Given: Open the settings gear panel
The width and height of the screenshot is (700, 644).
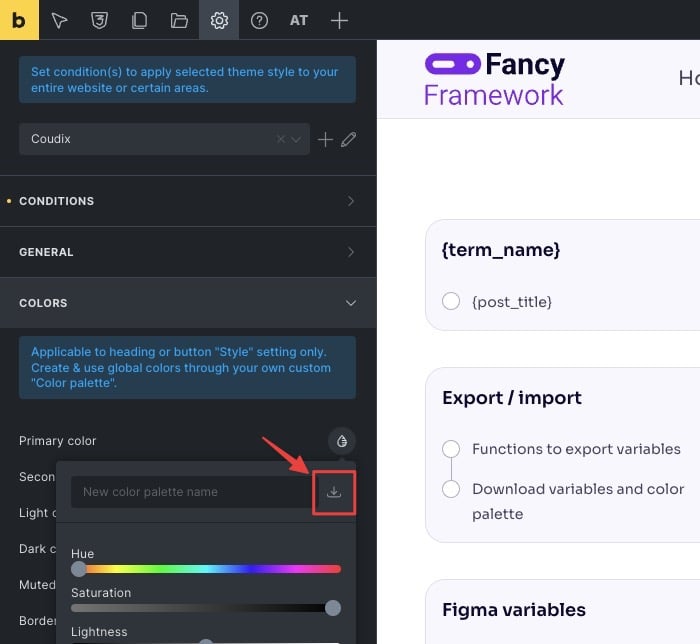Looking at the screenshot, I should (x=219, y=20).
